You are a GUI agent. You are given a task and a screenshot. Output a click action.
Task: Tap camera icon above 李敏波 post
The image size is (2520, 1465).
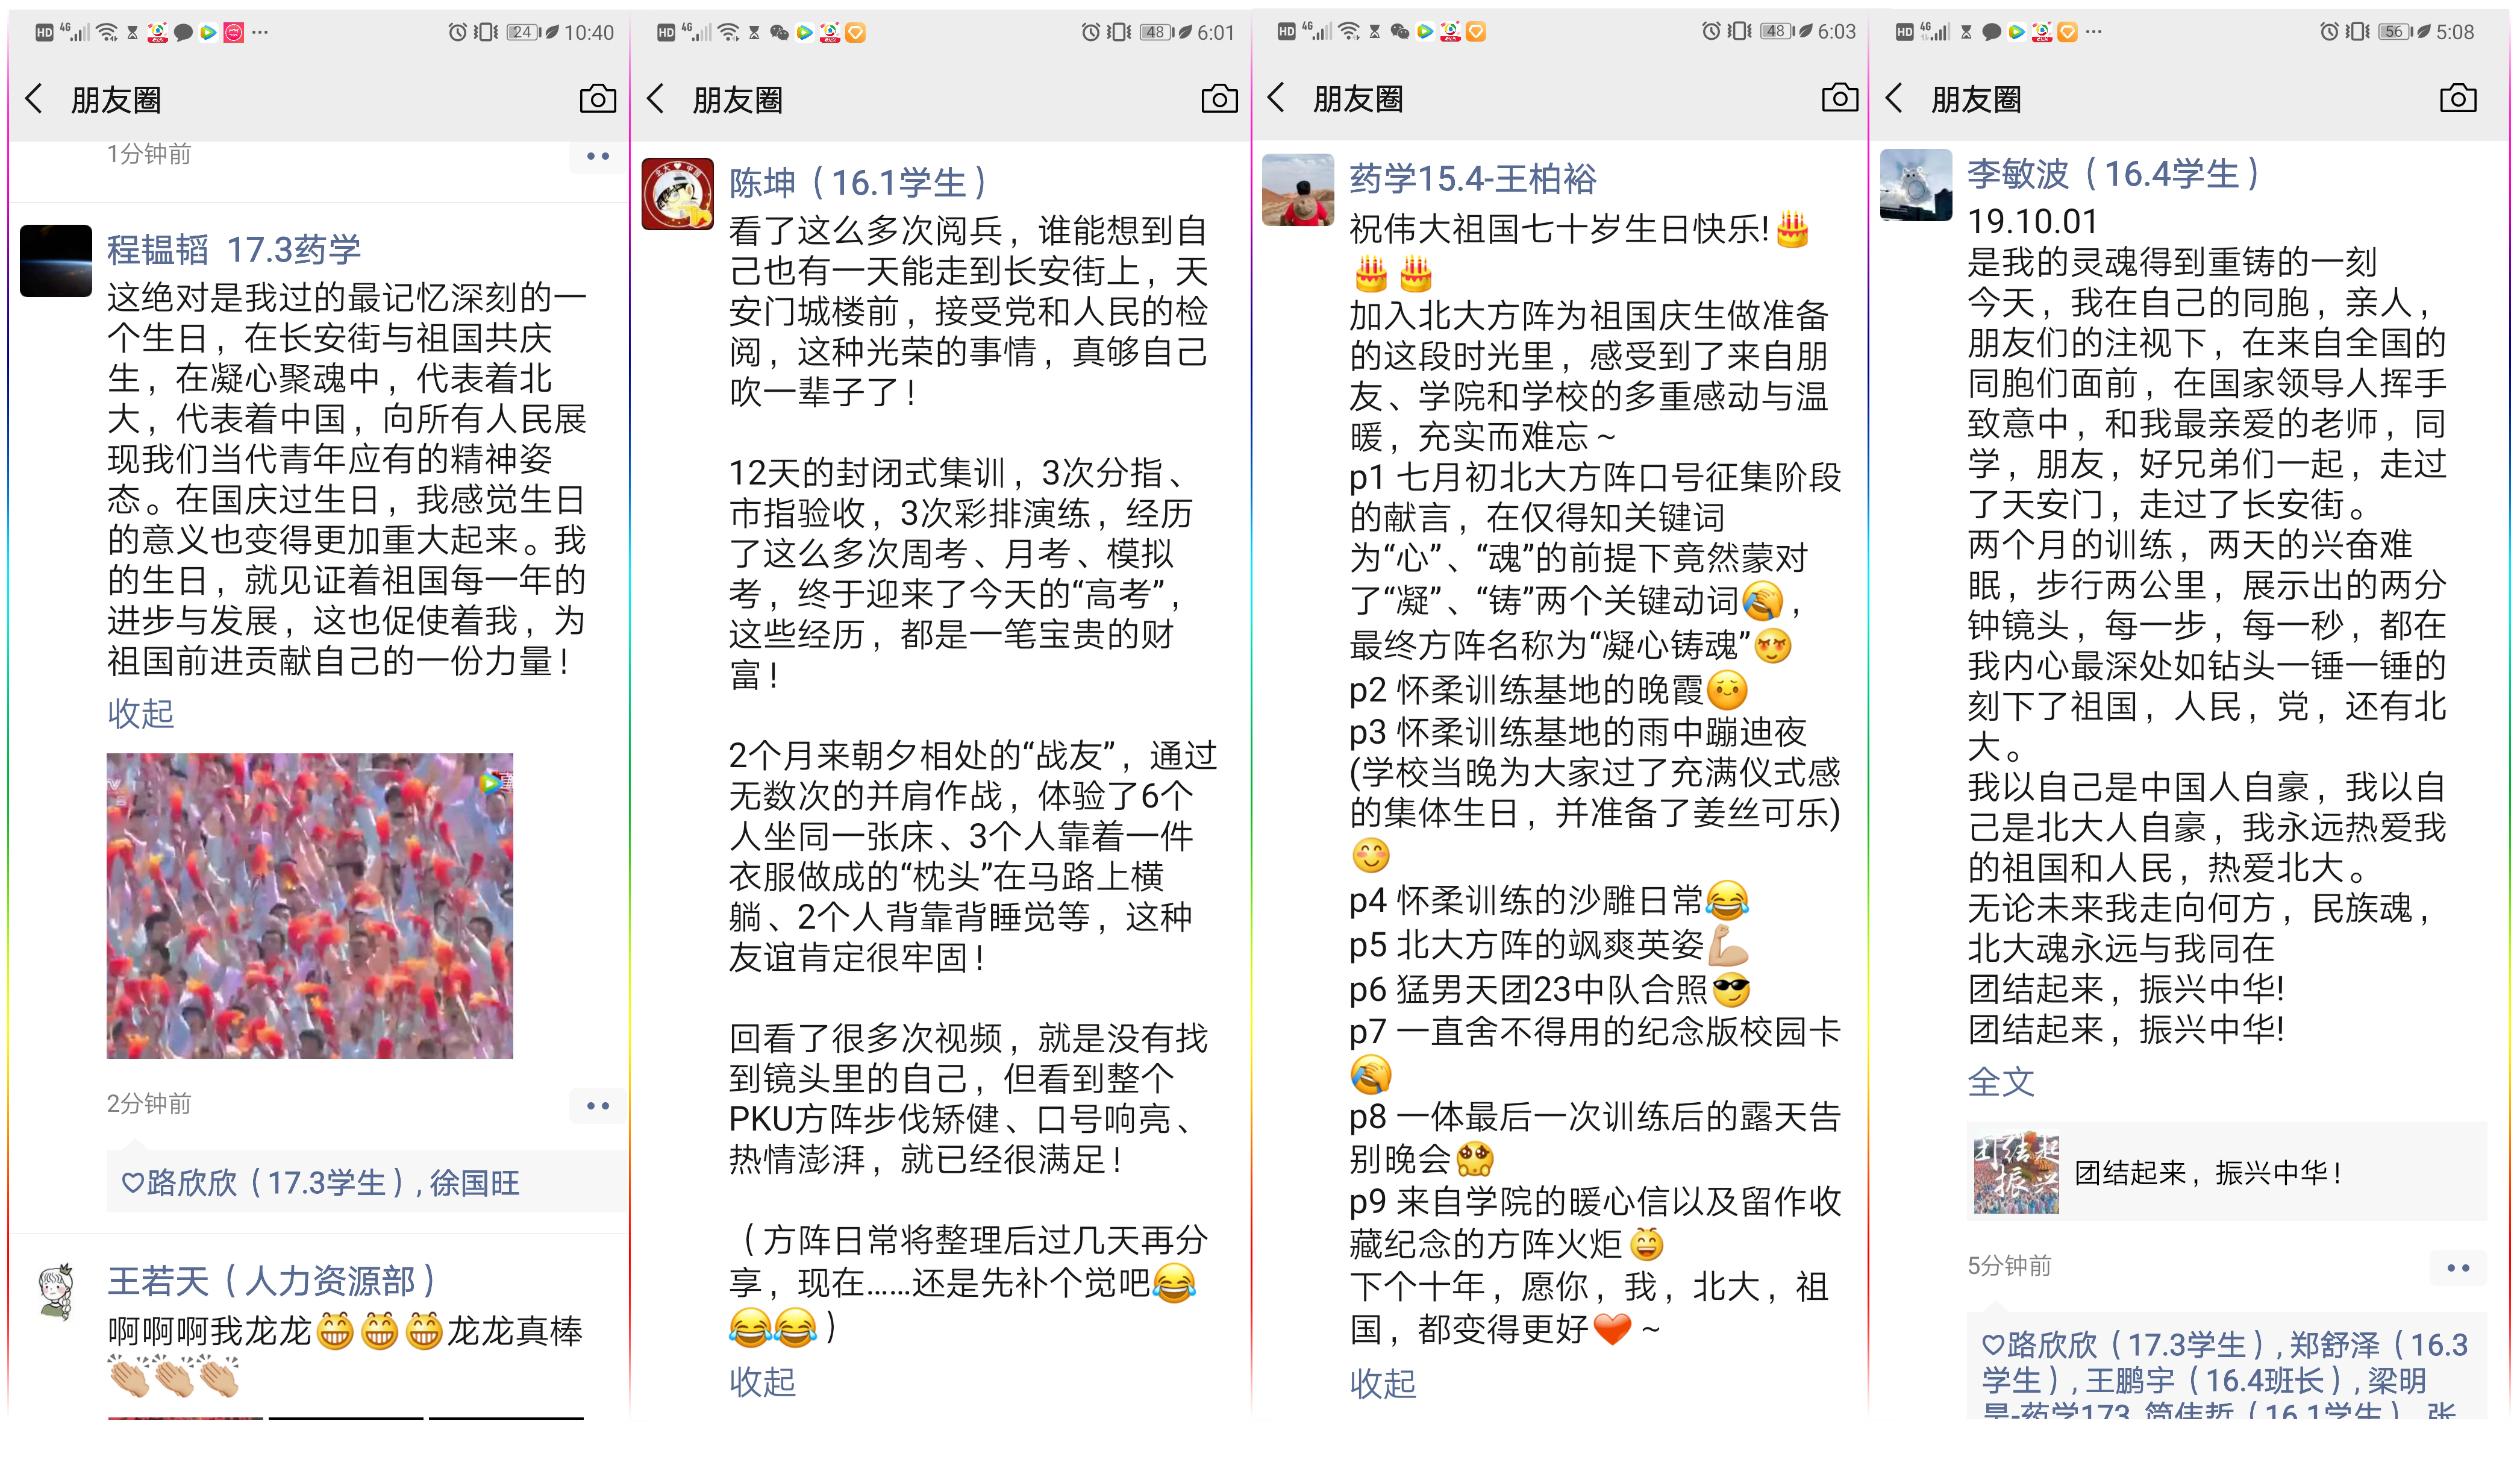click(x=2457, y=98)
